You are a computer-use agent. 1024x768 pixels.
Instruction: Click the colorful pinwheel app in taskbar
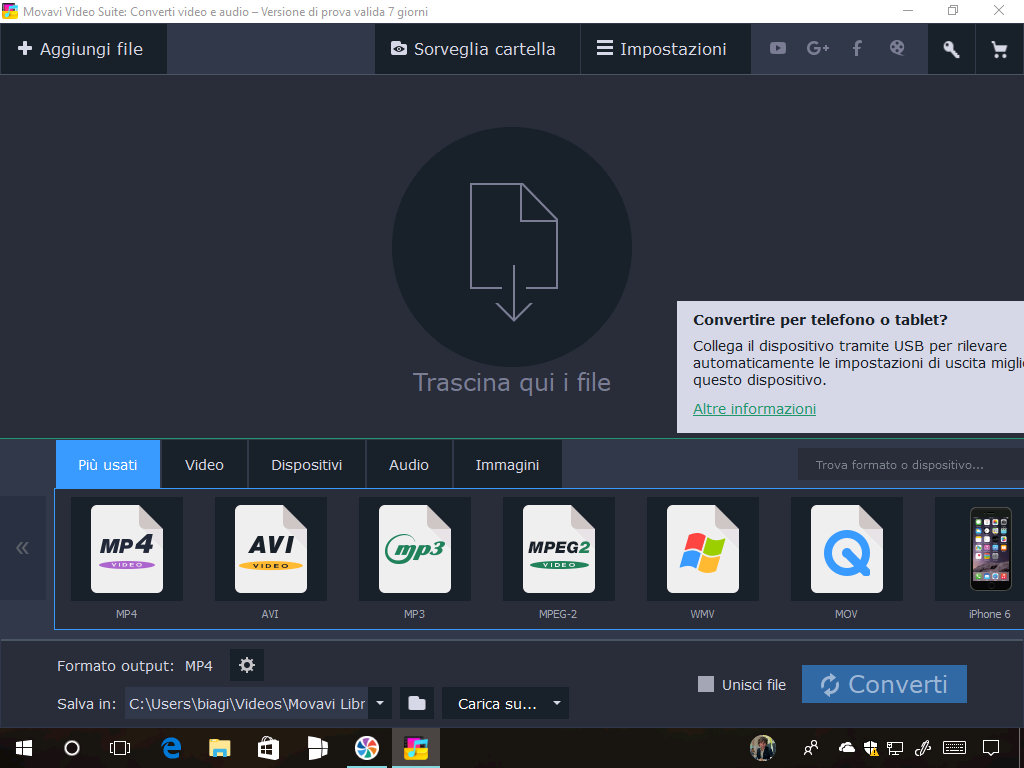367,748
